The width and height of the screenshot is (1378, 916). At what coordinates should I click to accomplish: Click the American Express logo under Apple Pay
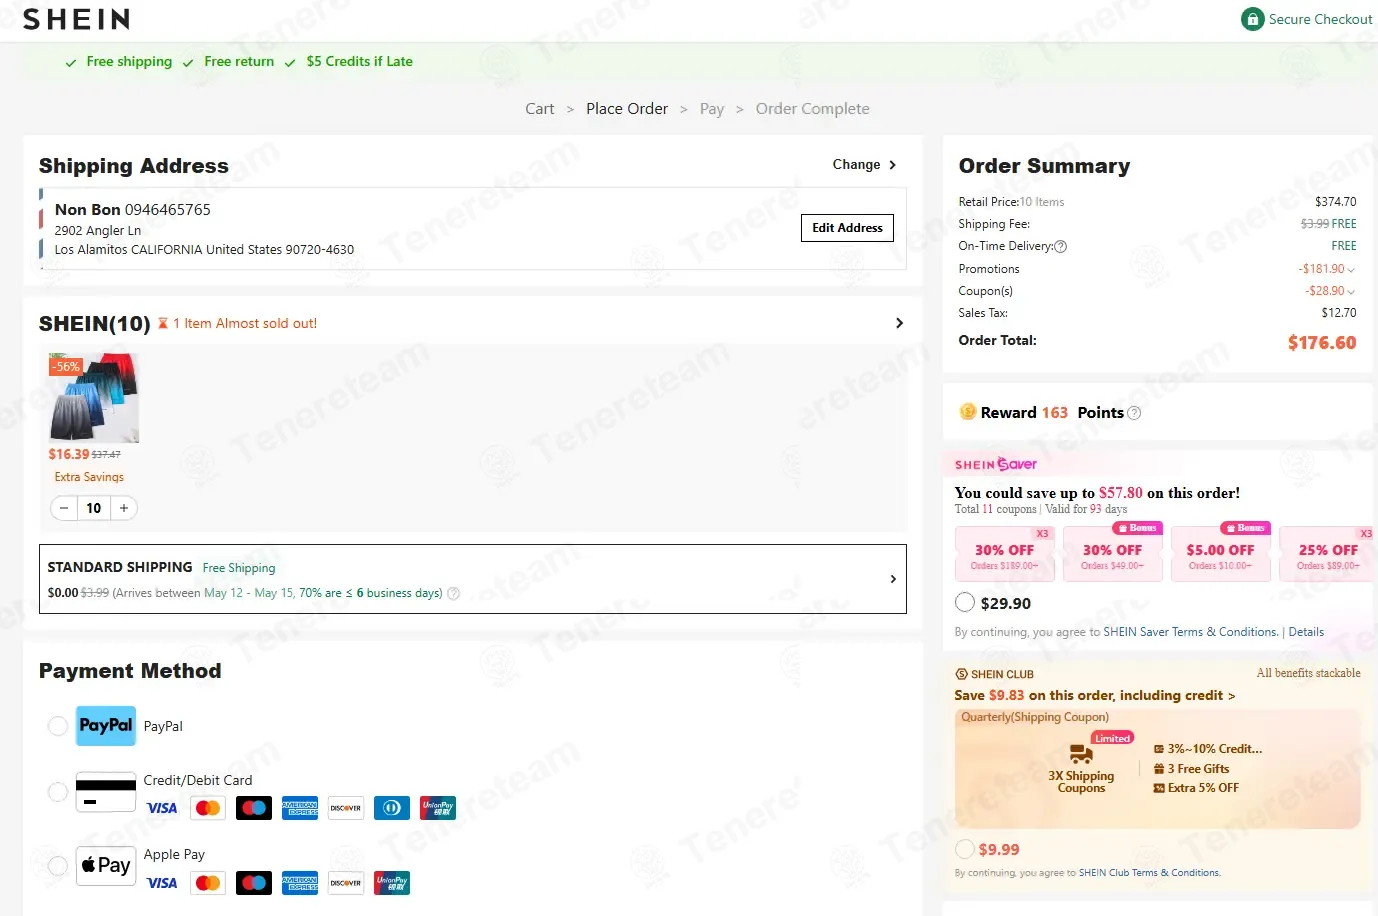pyautogui.click(x=300, y=883)
